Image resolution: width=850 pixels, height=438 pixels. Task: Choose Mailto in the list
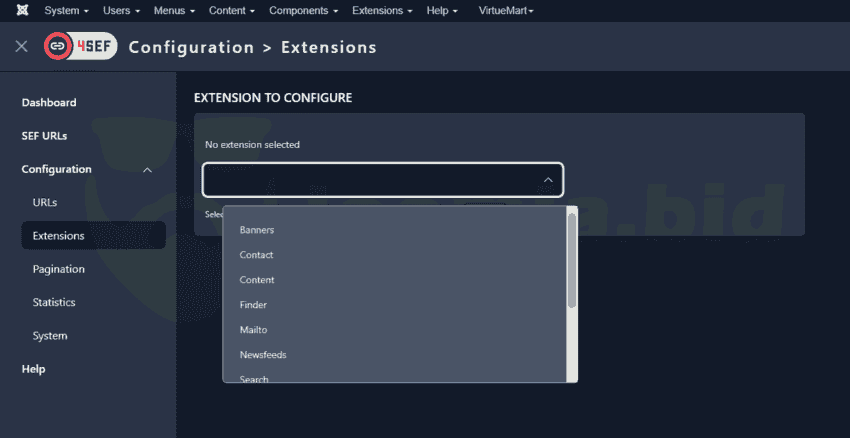click(x=253, y=330)
